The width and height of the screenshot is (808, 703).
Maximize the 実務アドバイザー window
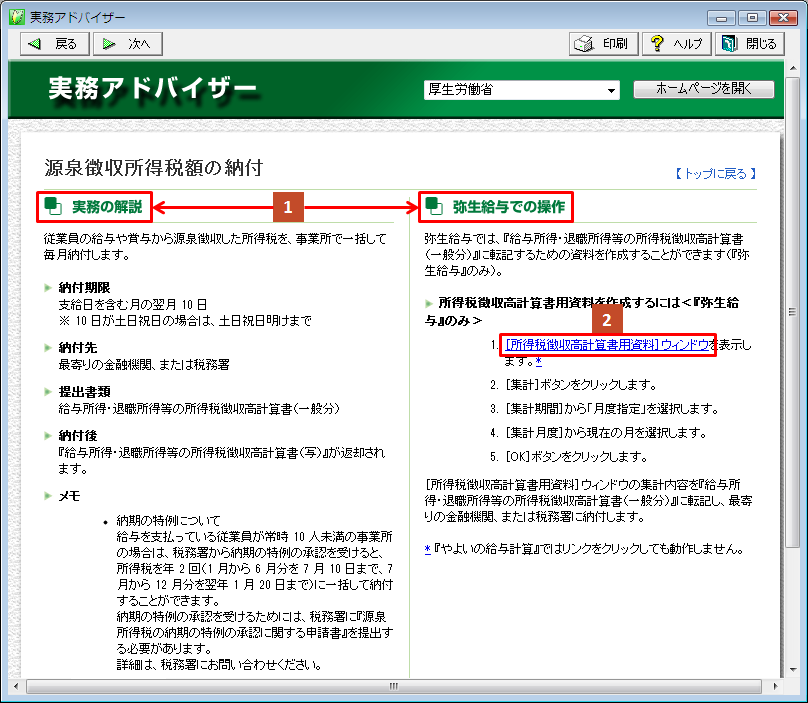(752, 18)
